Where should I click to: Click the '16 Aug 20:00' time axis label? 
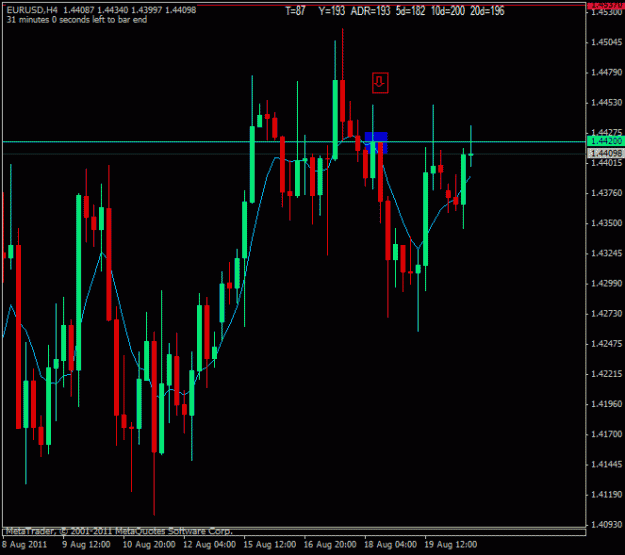(x=330, y=545)
